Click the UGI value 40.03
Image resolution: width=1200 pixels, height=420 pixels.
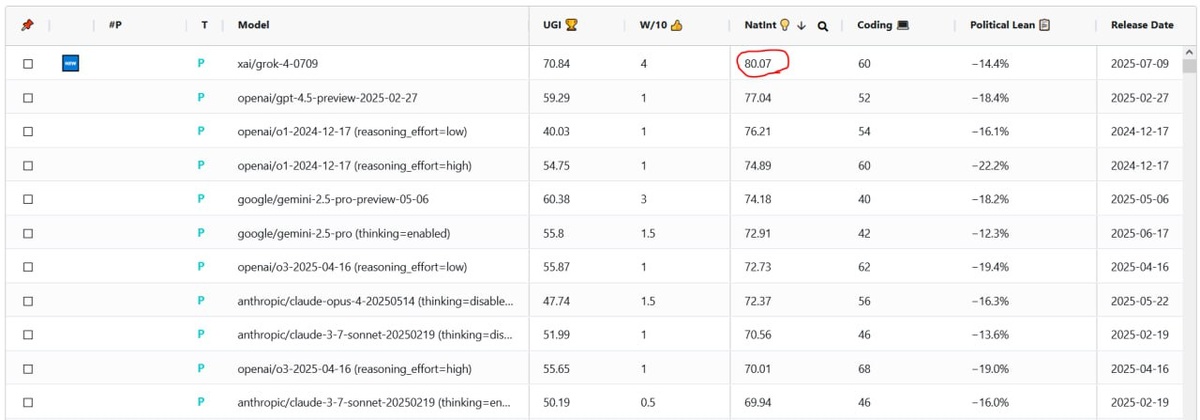(x=556, y=132)
